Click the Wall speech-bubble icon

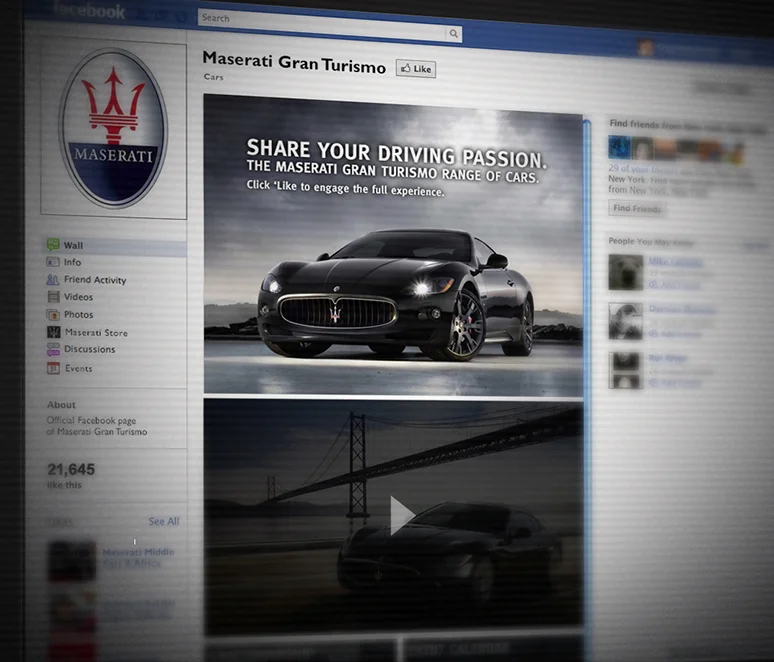pos(53,244)
